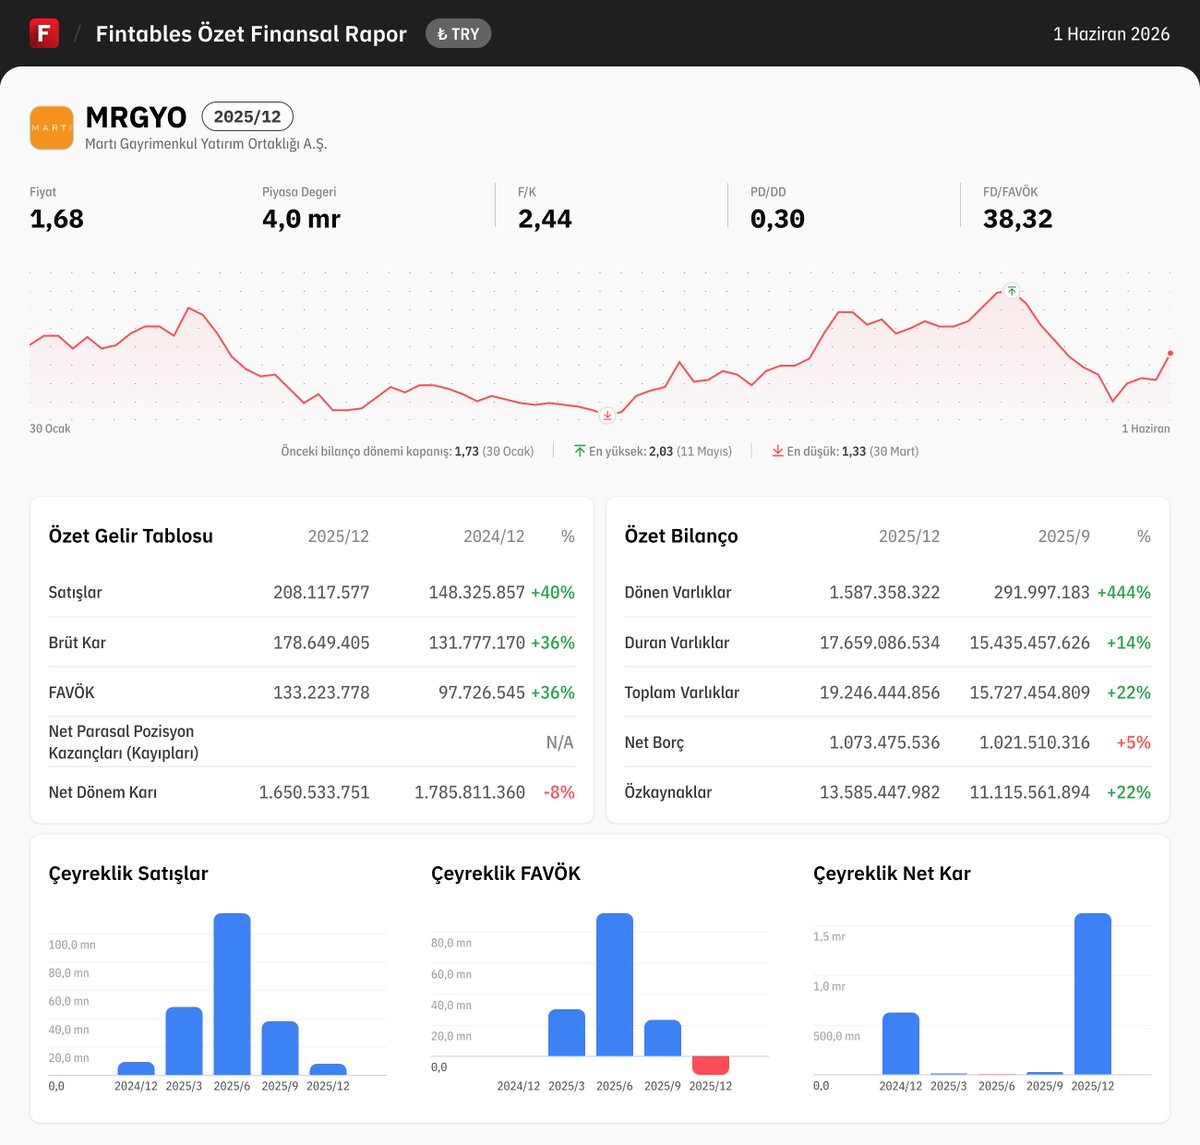The width and height of the screenshot is (1200, 1145).
Task: Click the FD/FAVÖK value 38,32
Action: 1018,219
